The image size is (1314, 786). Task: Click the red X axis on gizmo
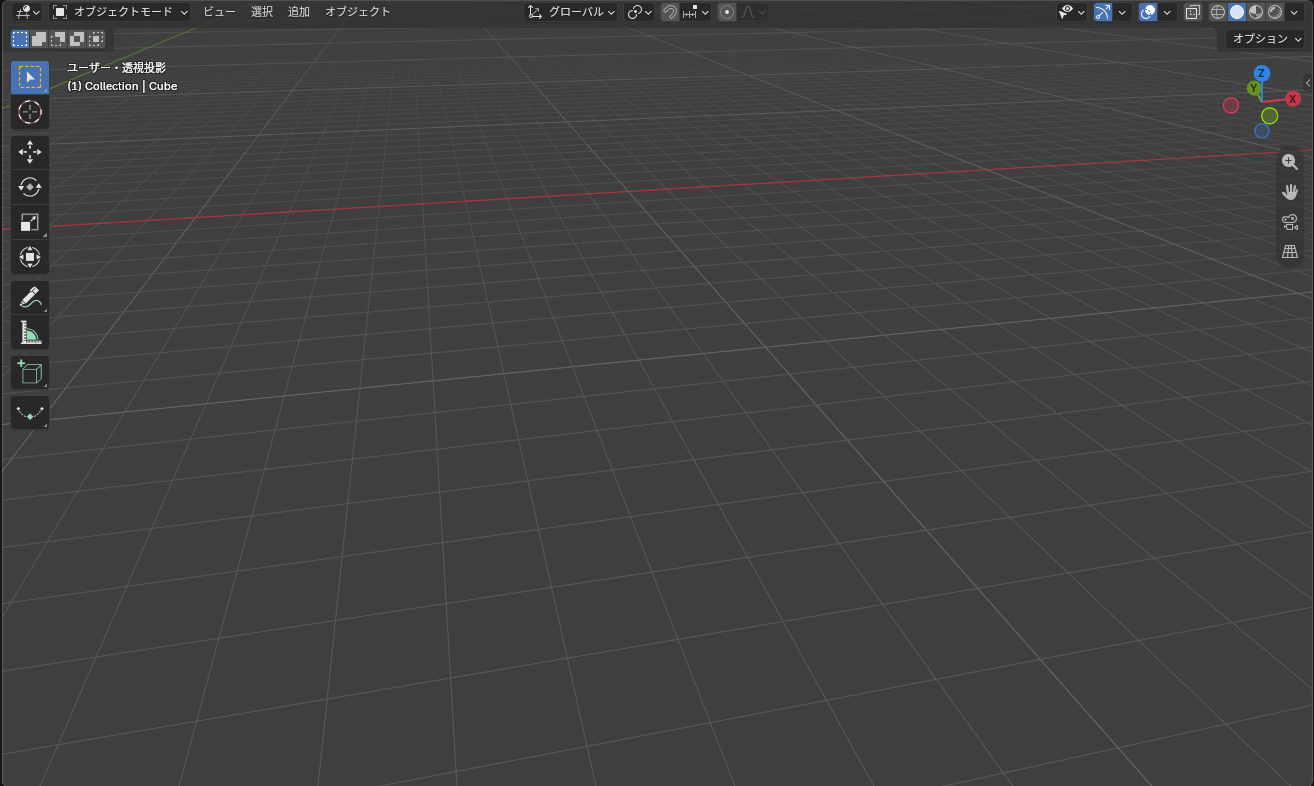click(x=1293, y=99)
